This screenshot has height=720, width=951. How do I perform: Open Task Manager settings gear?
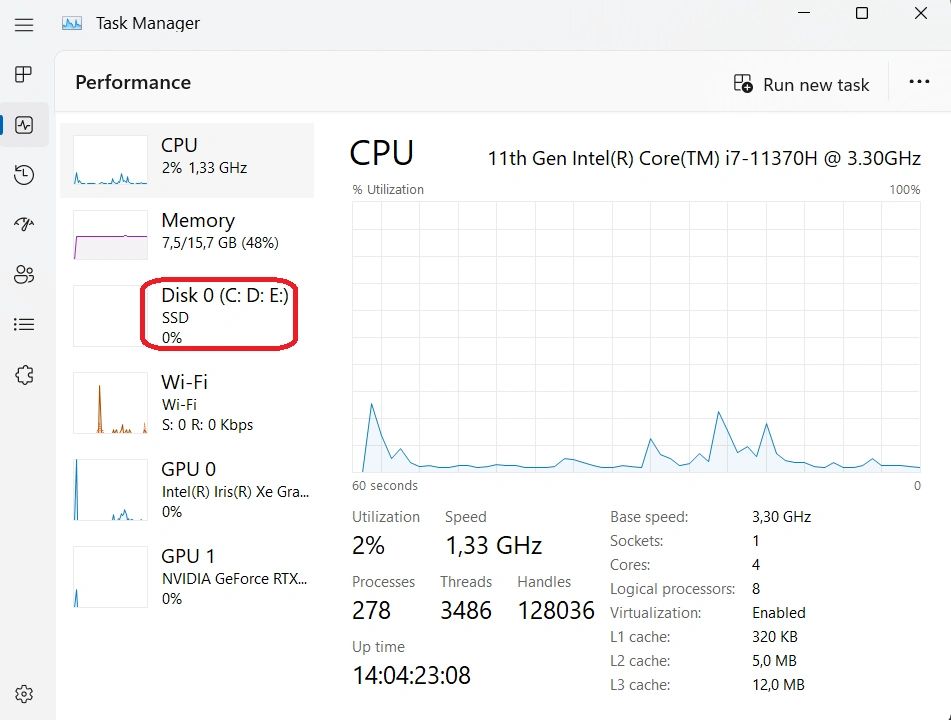[x=24, y=694]
